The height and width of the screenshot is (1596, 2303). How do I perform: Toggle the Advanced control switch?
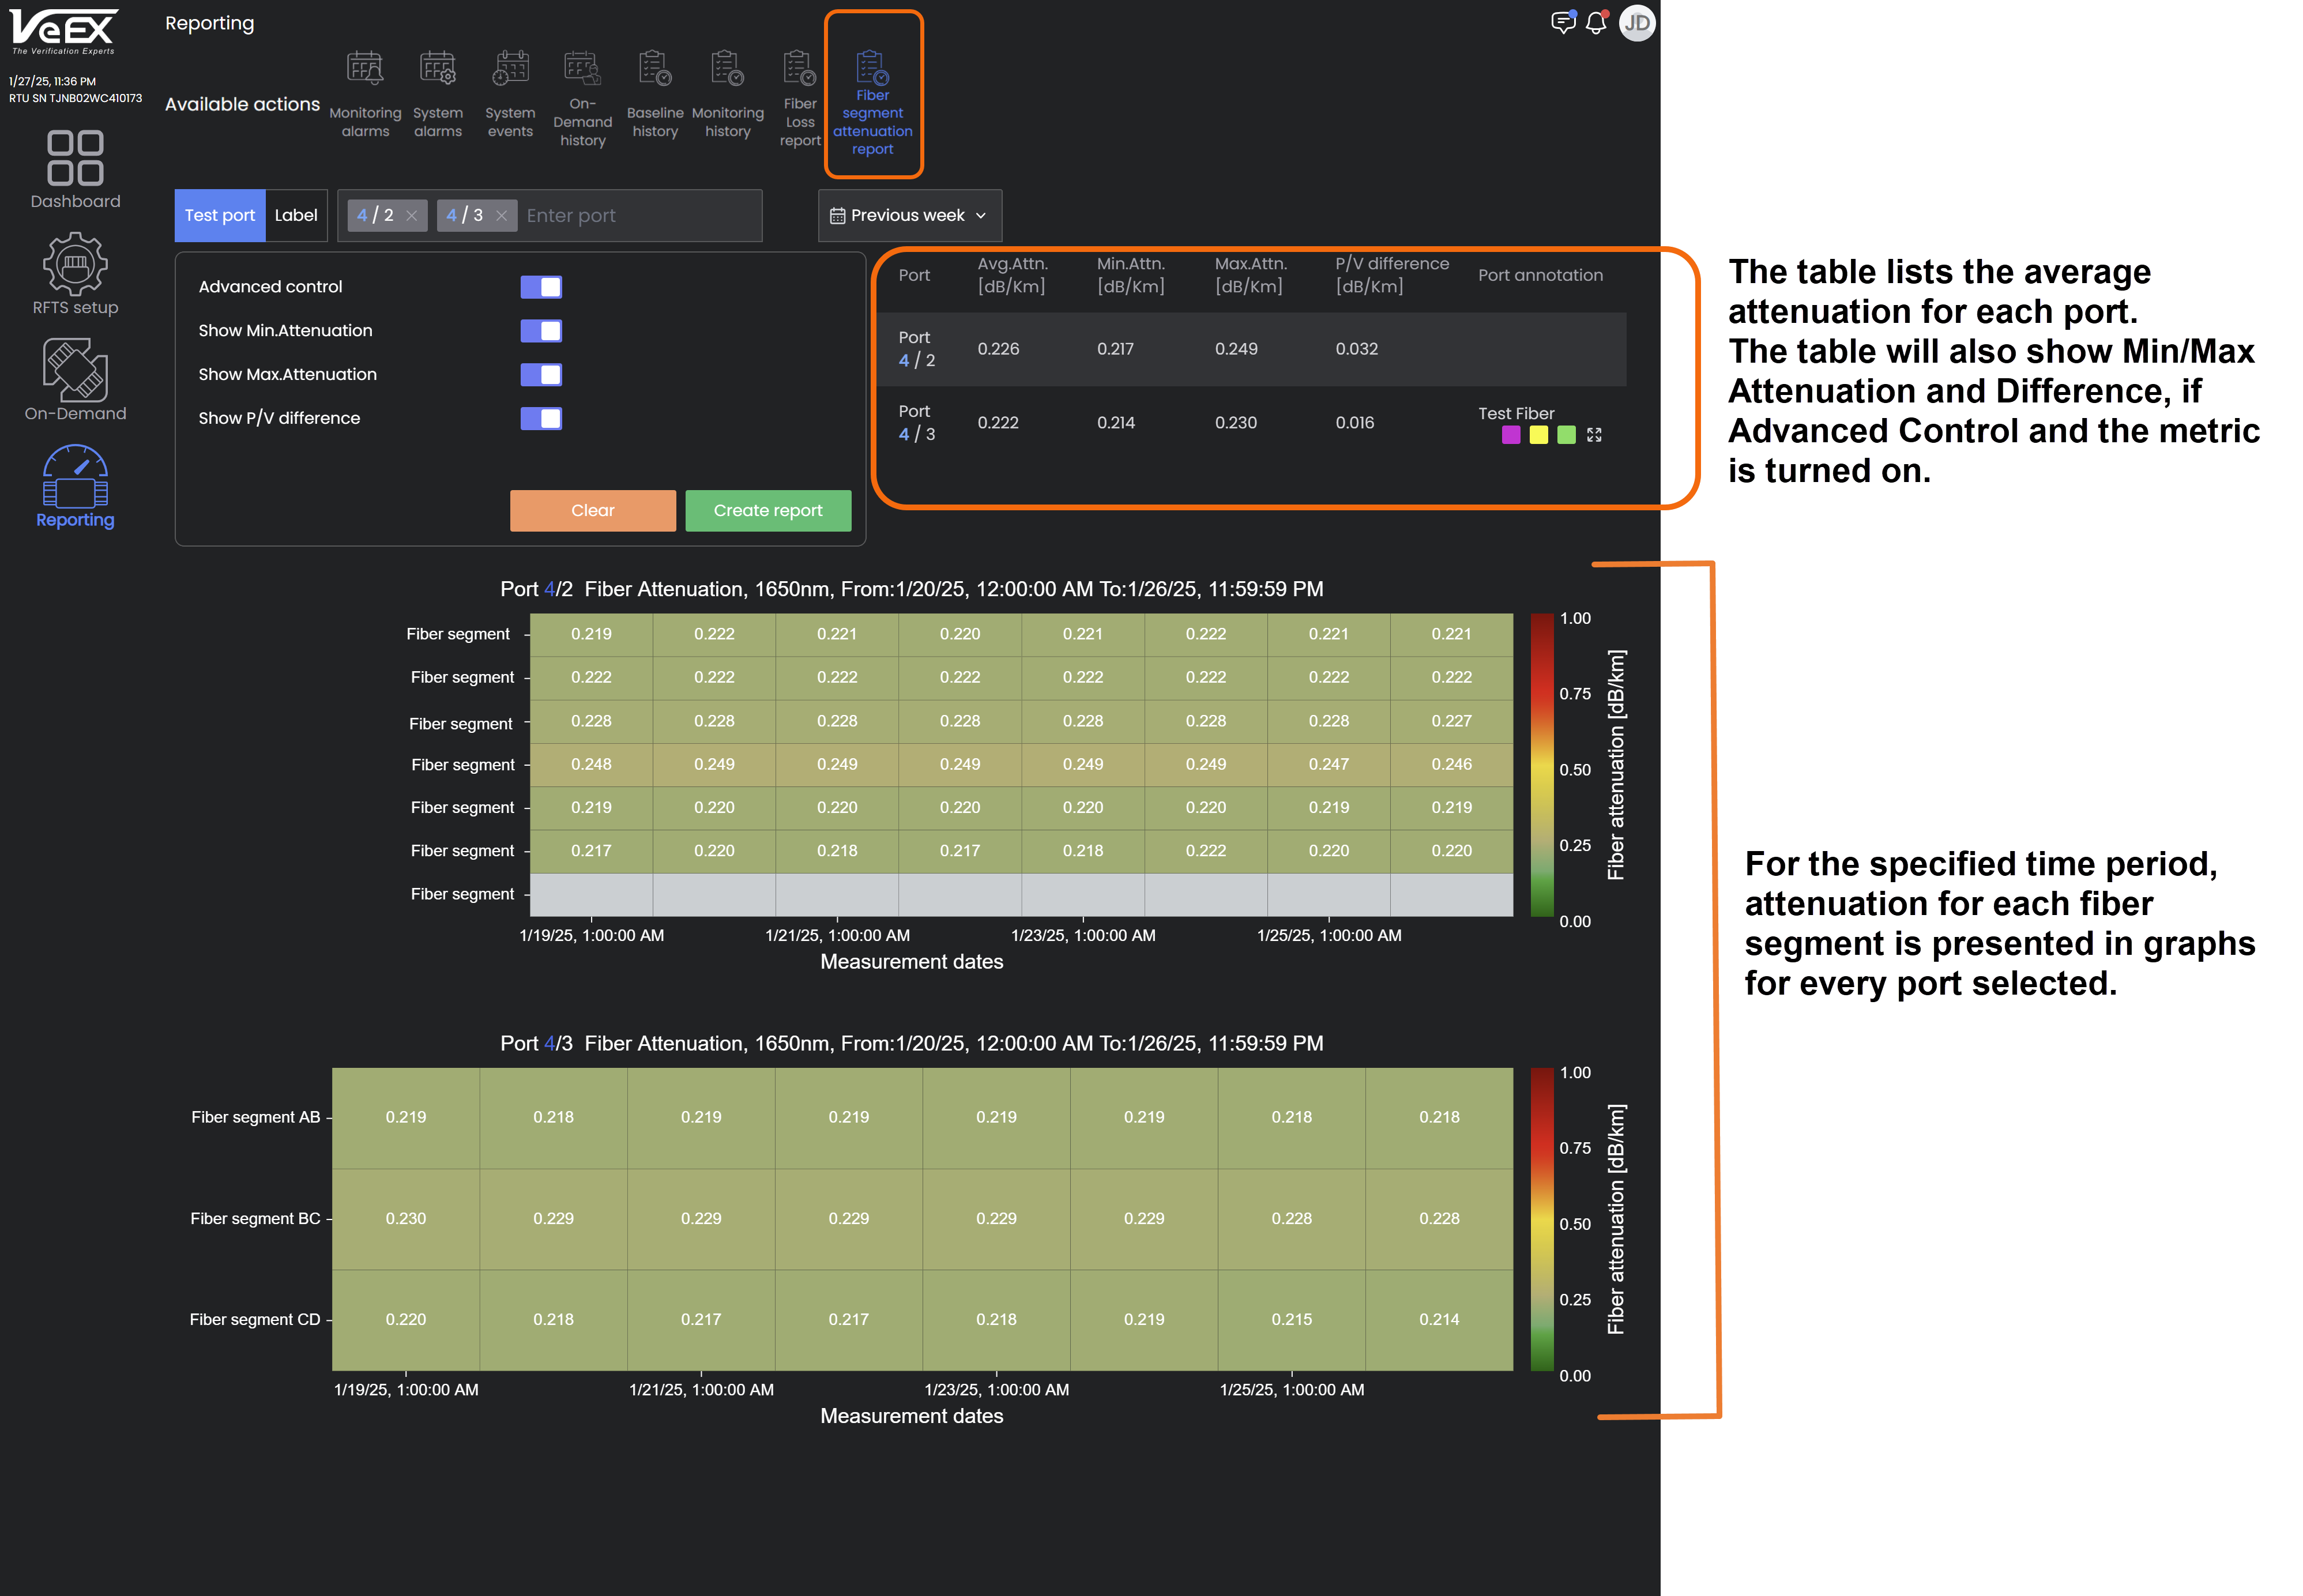(x=541, y=287)
